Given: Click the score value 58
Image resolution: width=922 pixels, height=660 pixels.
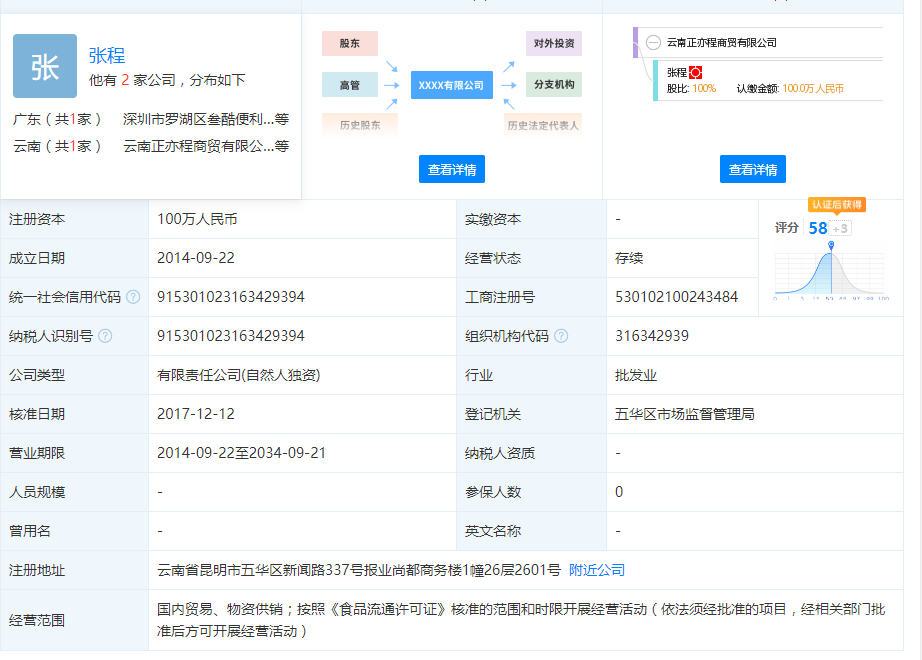Looking at the screenshot, I should coord(818,228).
